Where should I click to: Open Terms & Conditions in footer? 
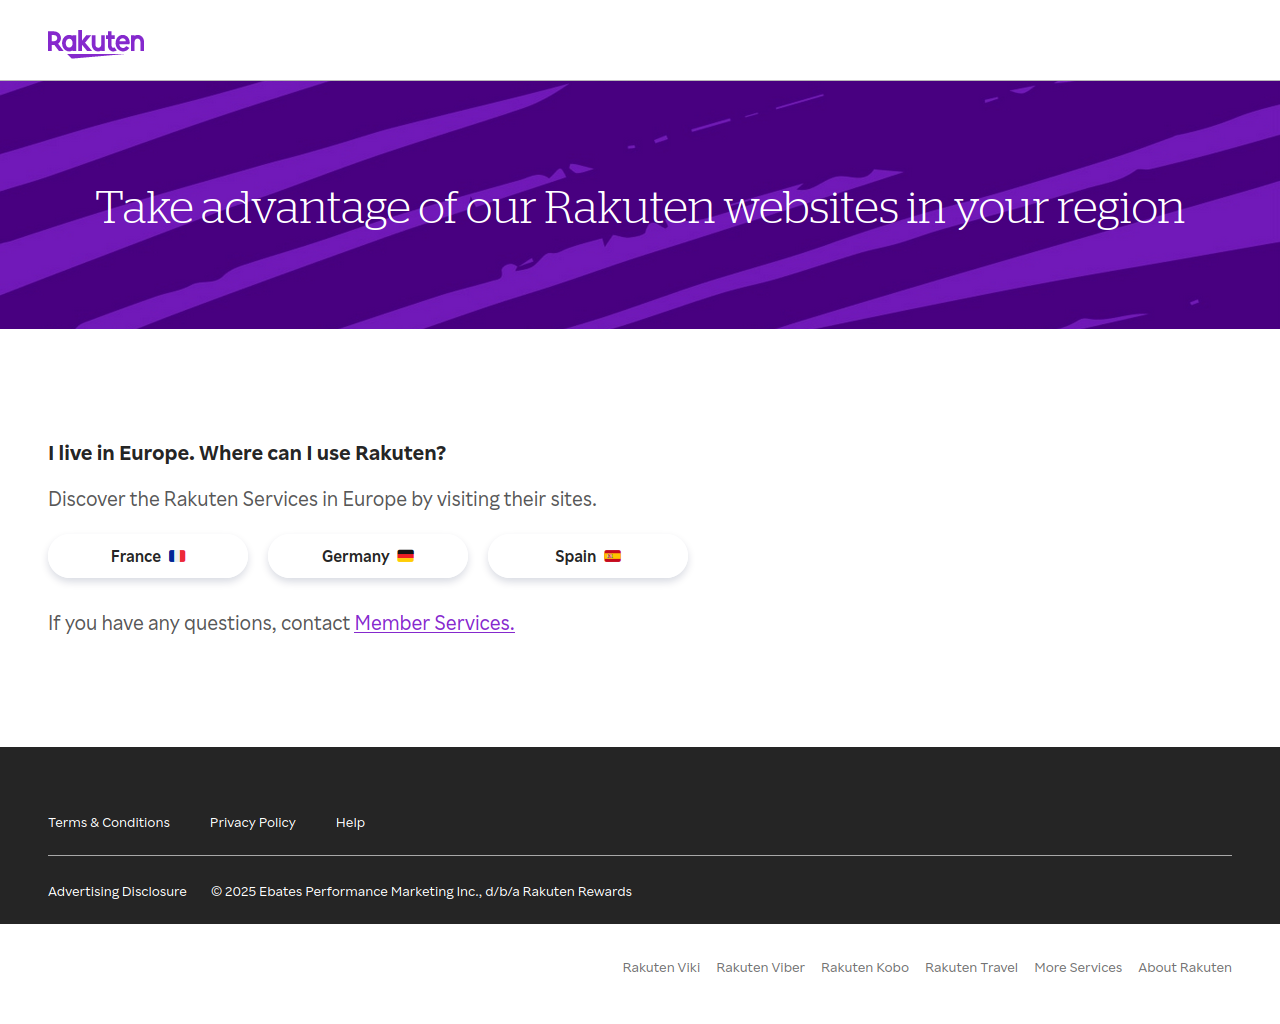tap(109, 822)
